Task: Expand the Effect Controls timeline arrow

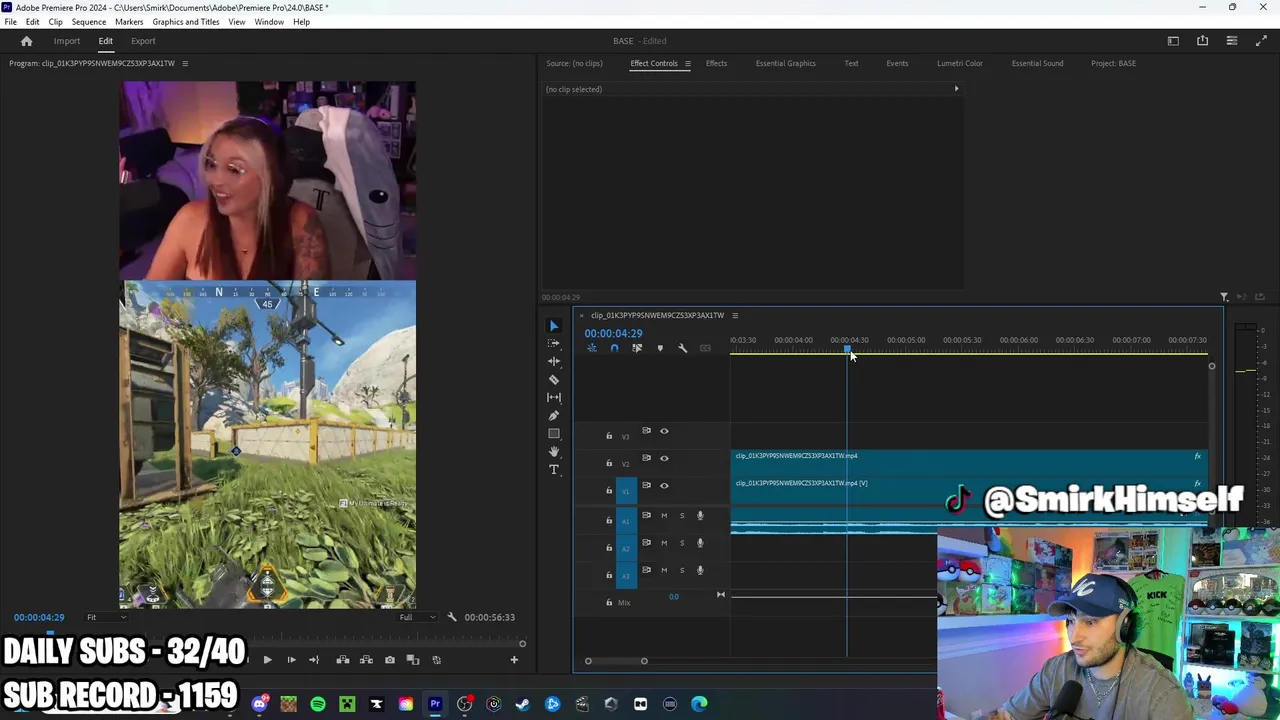Action: pyautogui.click(x=956, y=89)
